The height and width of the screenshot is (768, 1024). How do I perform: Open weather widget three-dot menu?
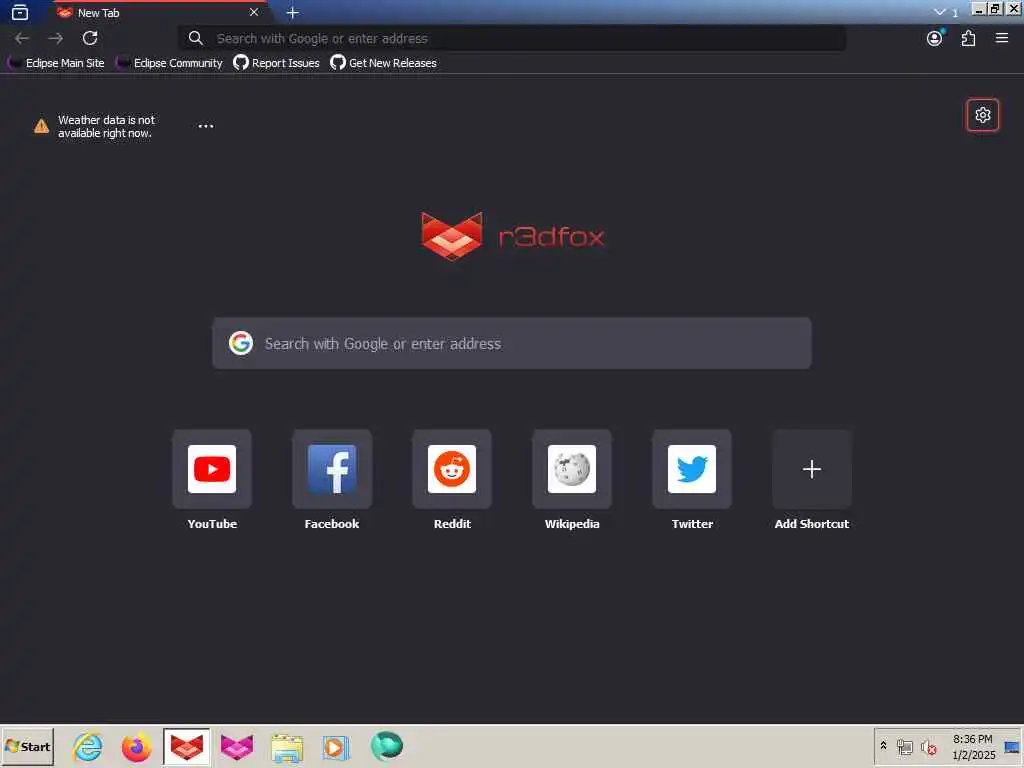coord(206,126)
